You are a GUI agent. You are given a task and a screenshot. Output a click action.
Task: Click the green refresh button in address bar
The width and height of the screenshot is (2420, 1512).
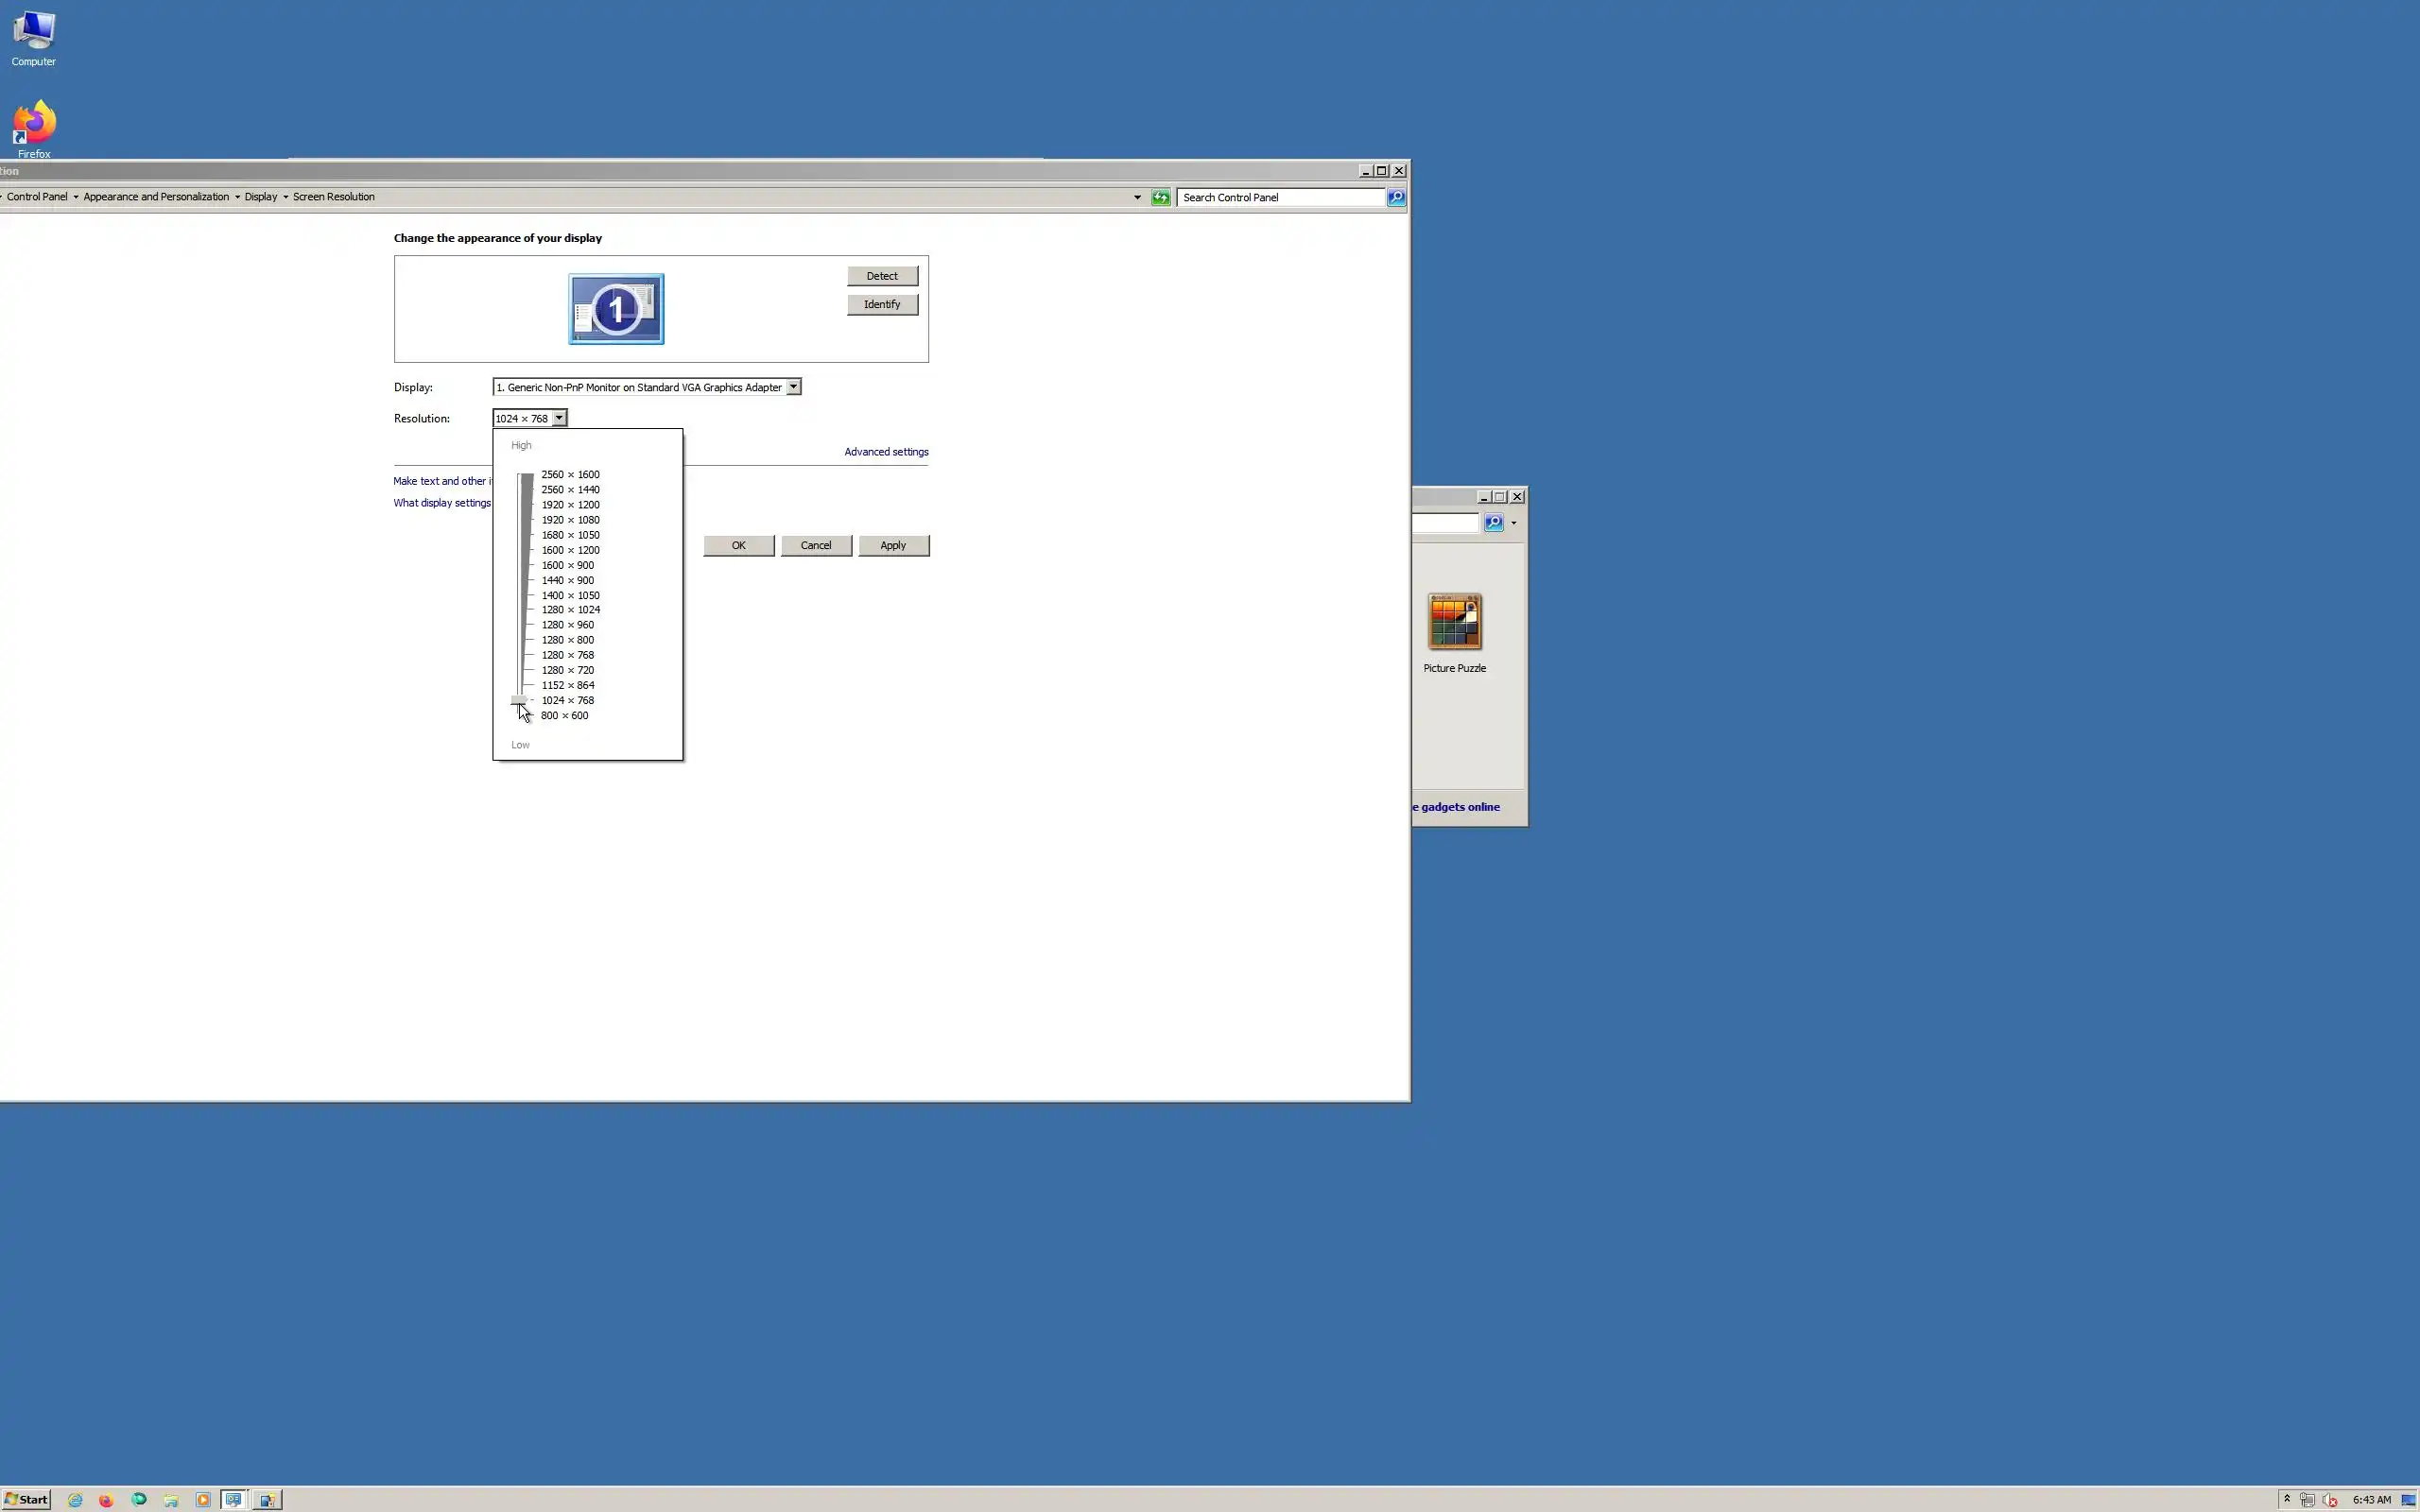tap(1160, 197)
